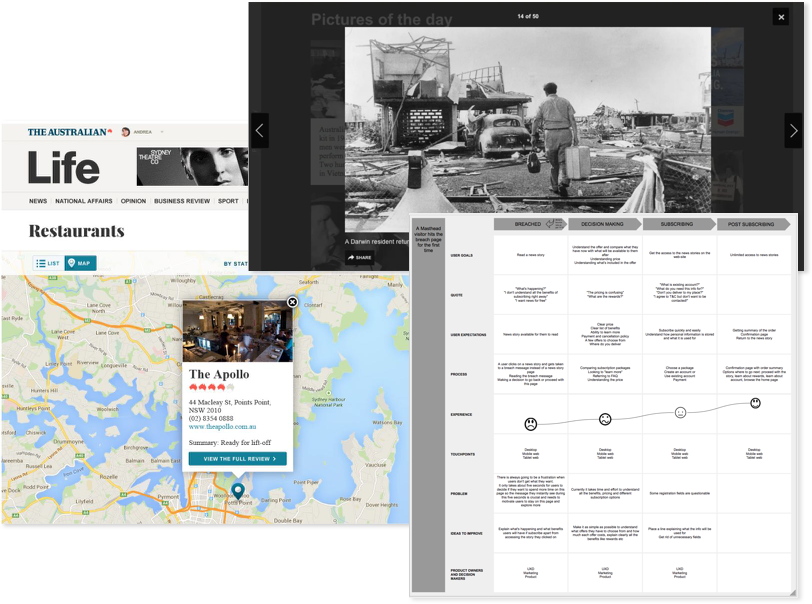Open the News menu item
Viewport: 812px width, 604px height.
point(38,201)
